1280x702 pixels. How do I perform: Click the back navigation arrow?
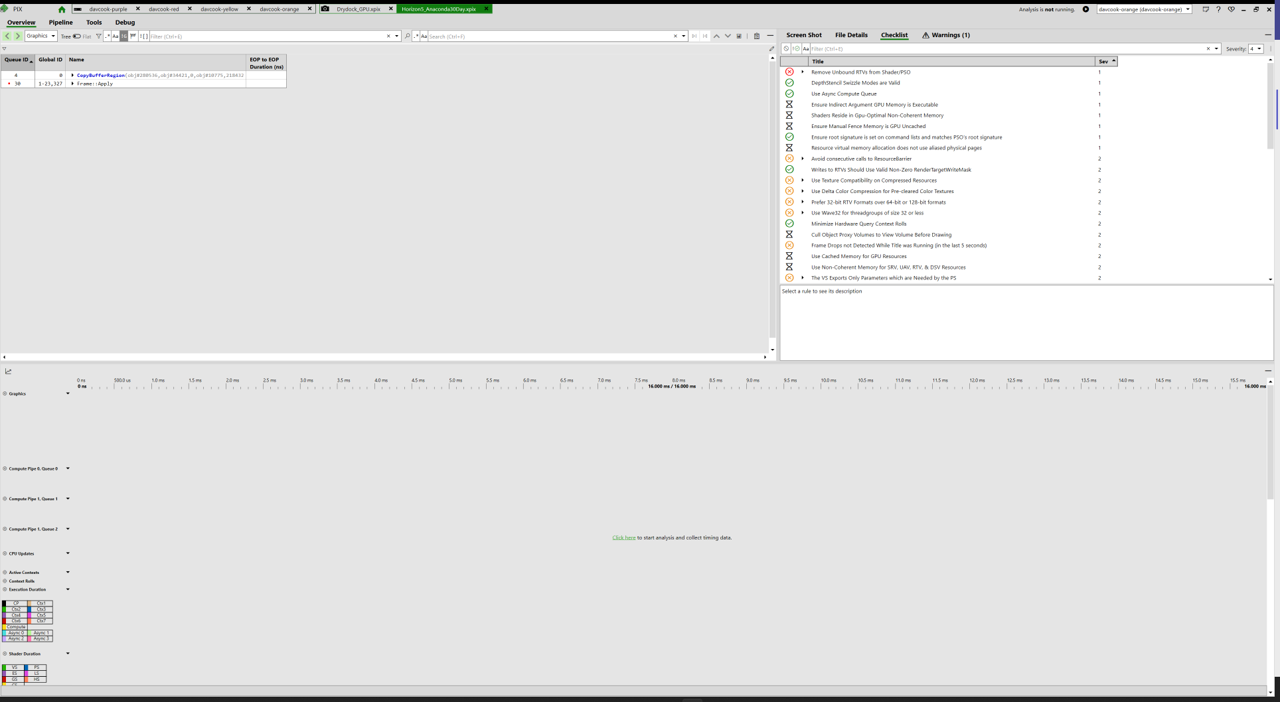pyautogui.click(x=7, y=36)
